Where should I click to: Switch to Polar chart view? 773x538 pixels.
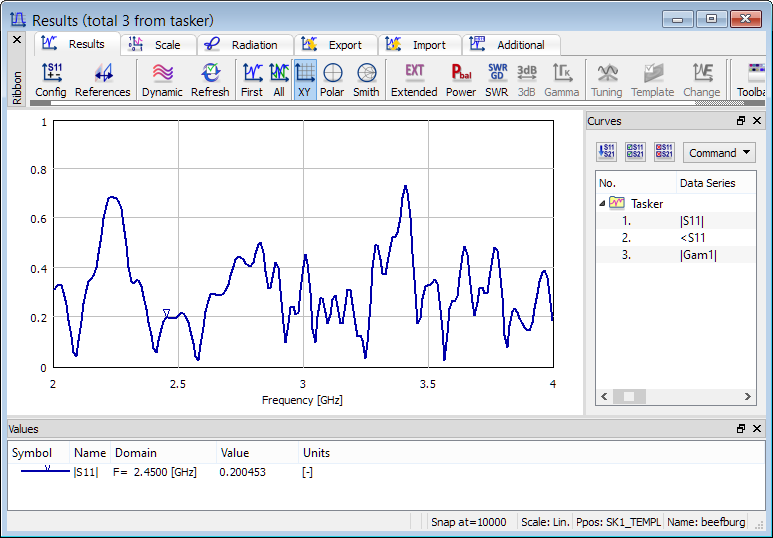[x=332, y=79]
